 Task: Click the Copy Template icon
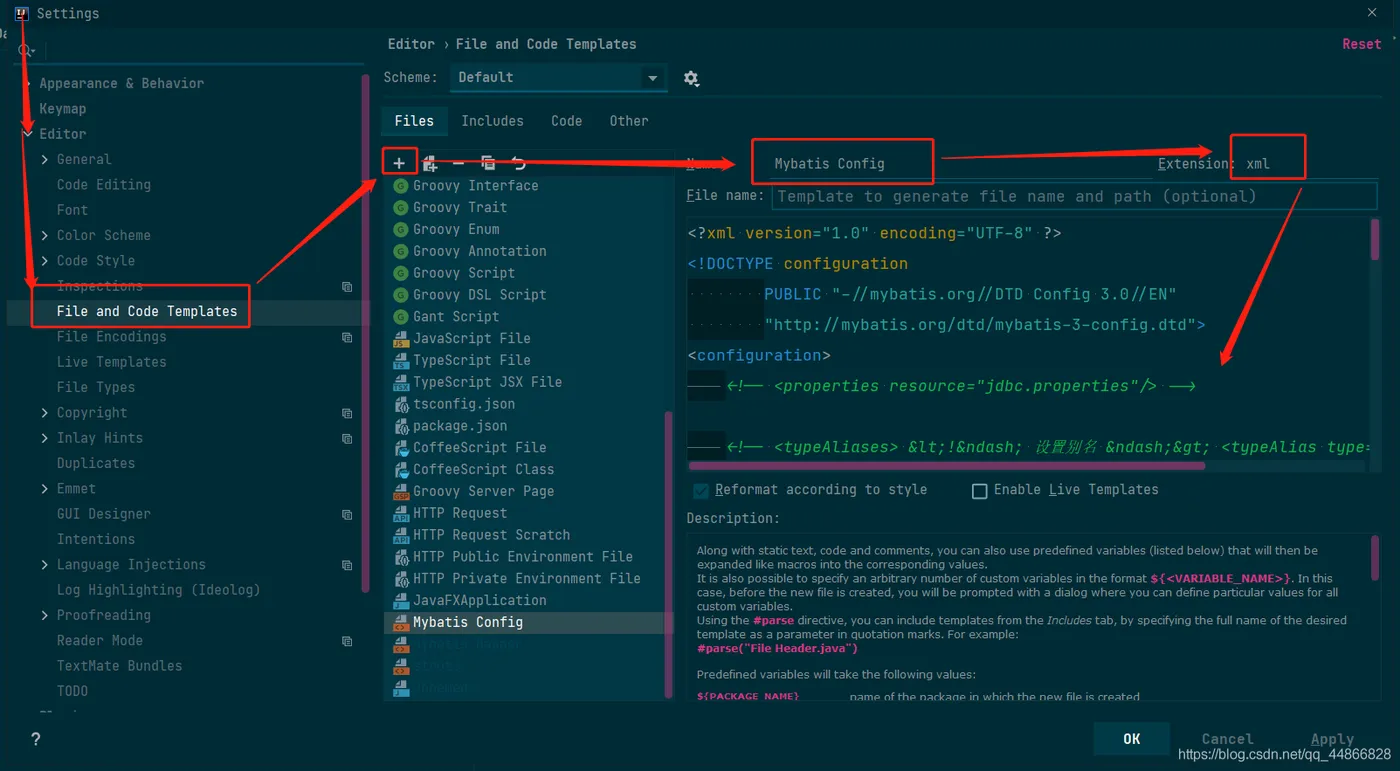[x=488, y=163]
